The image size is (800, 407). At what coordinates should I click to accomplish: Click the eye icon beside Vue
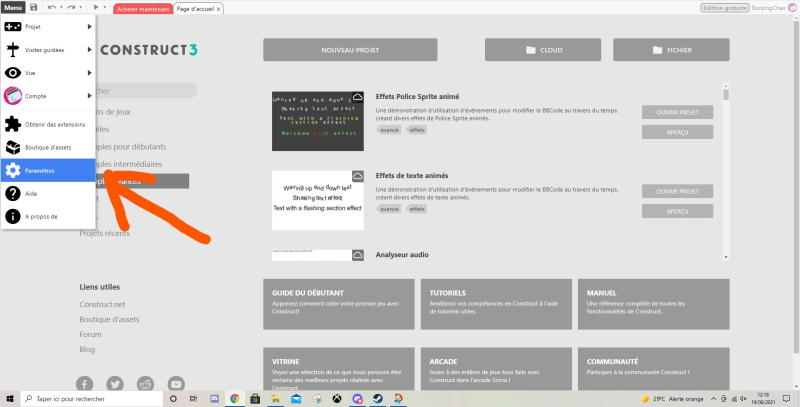click(x=13, y=73)
